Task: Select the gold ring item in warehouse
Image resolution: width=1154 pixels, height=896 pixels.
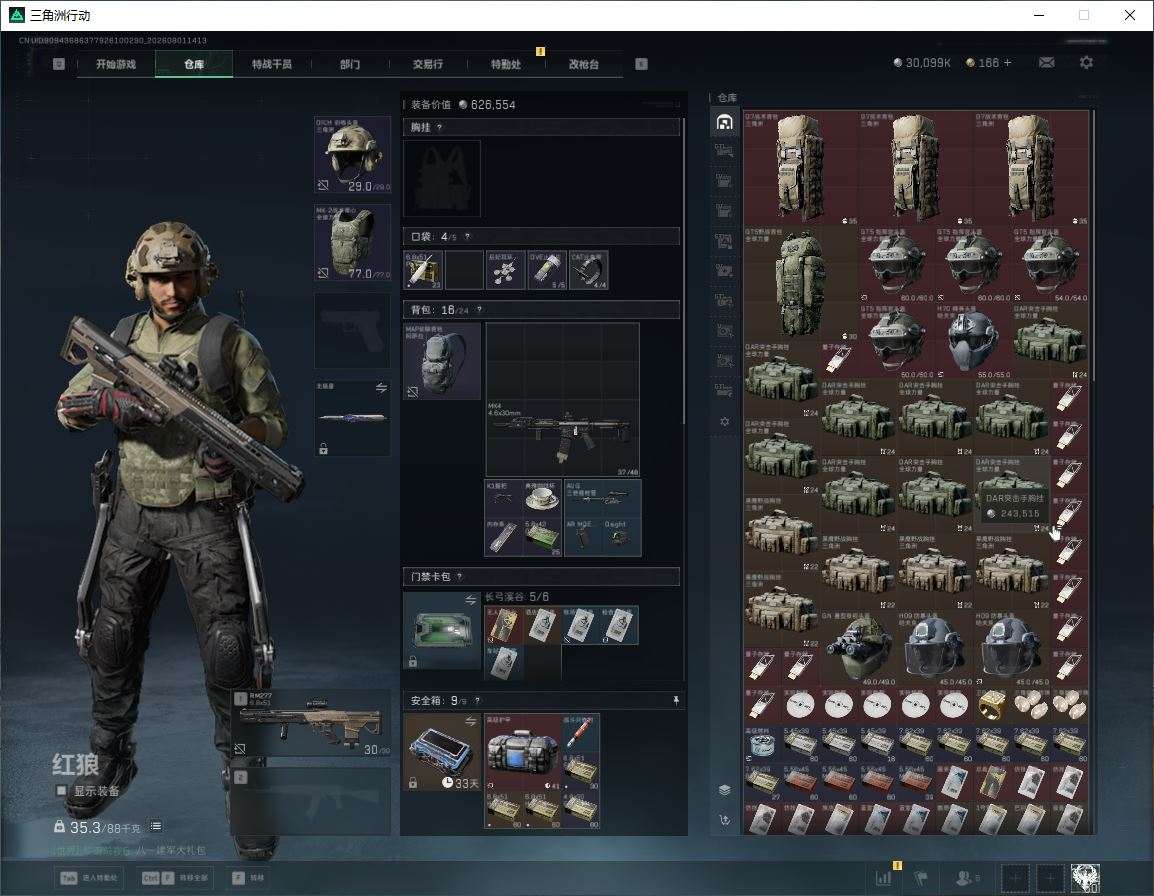Action: [x=992, y=705]
